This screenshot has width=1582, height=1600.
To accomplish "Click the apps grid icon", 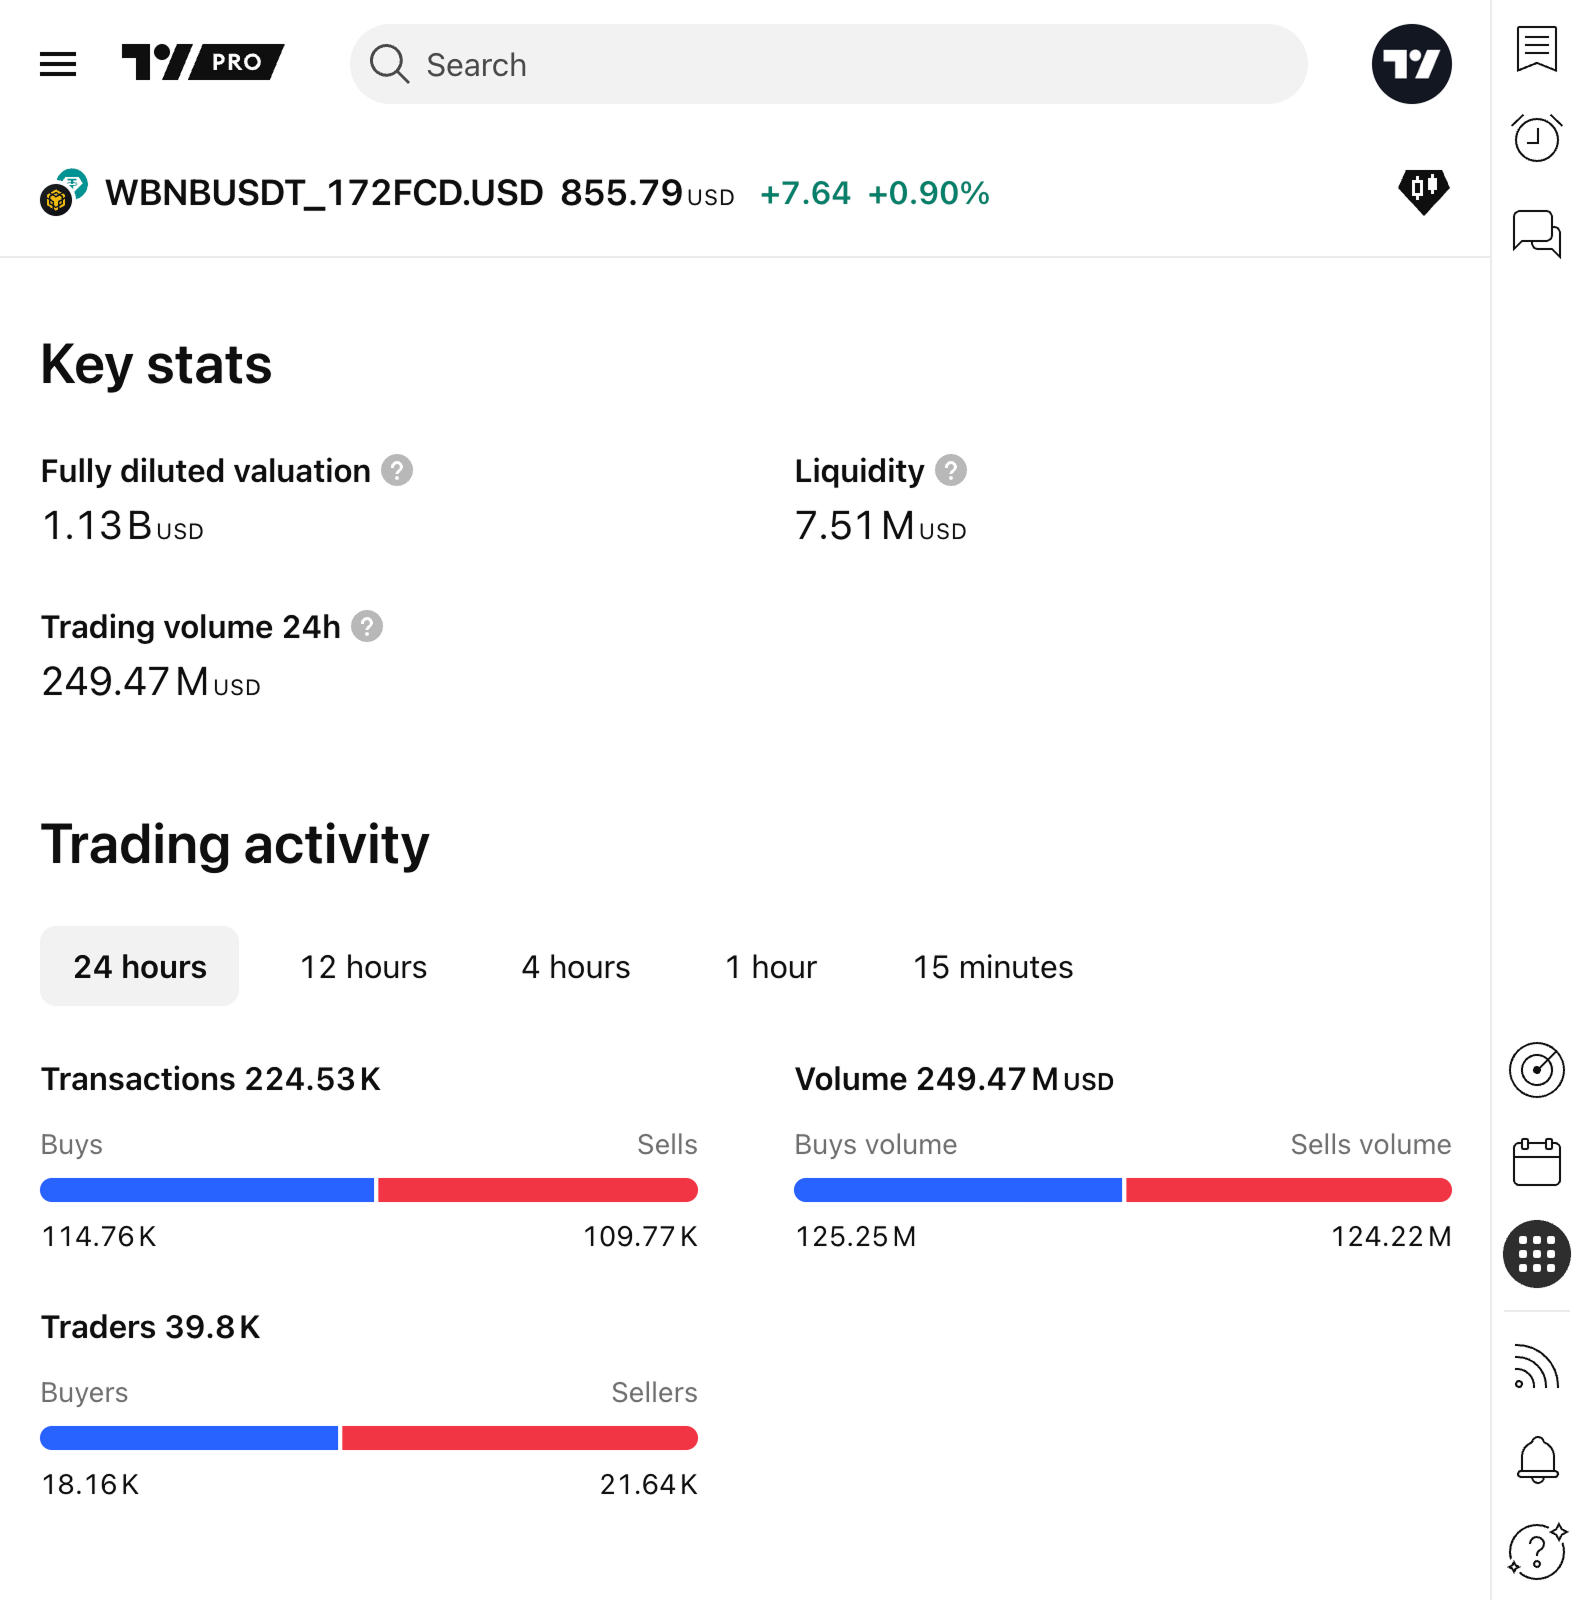I will click(1536, 1254).
